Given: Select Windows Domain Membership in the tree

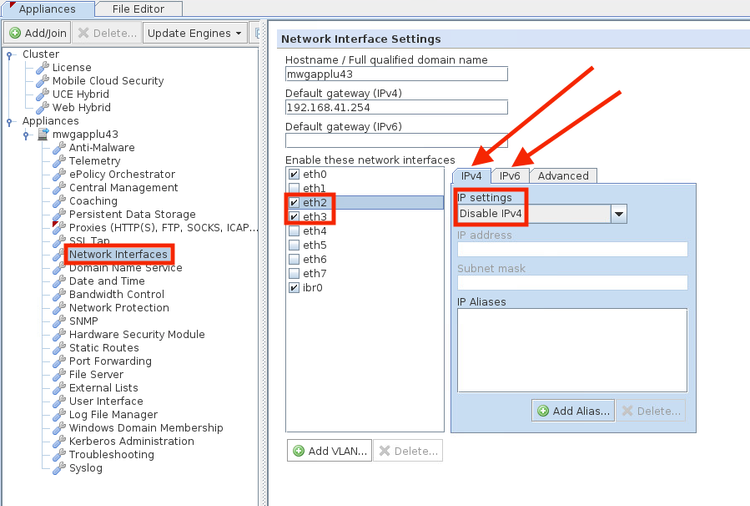Looking at the screenshot, I should pos(146,428).
